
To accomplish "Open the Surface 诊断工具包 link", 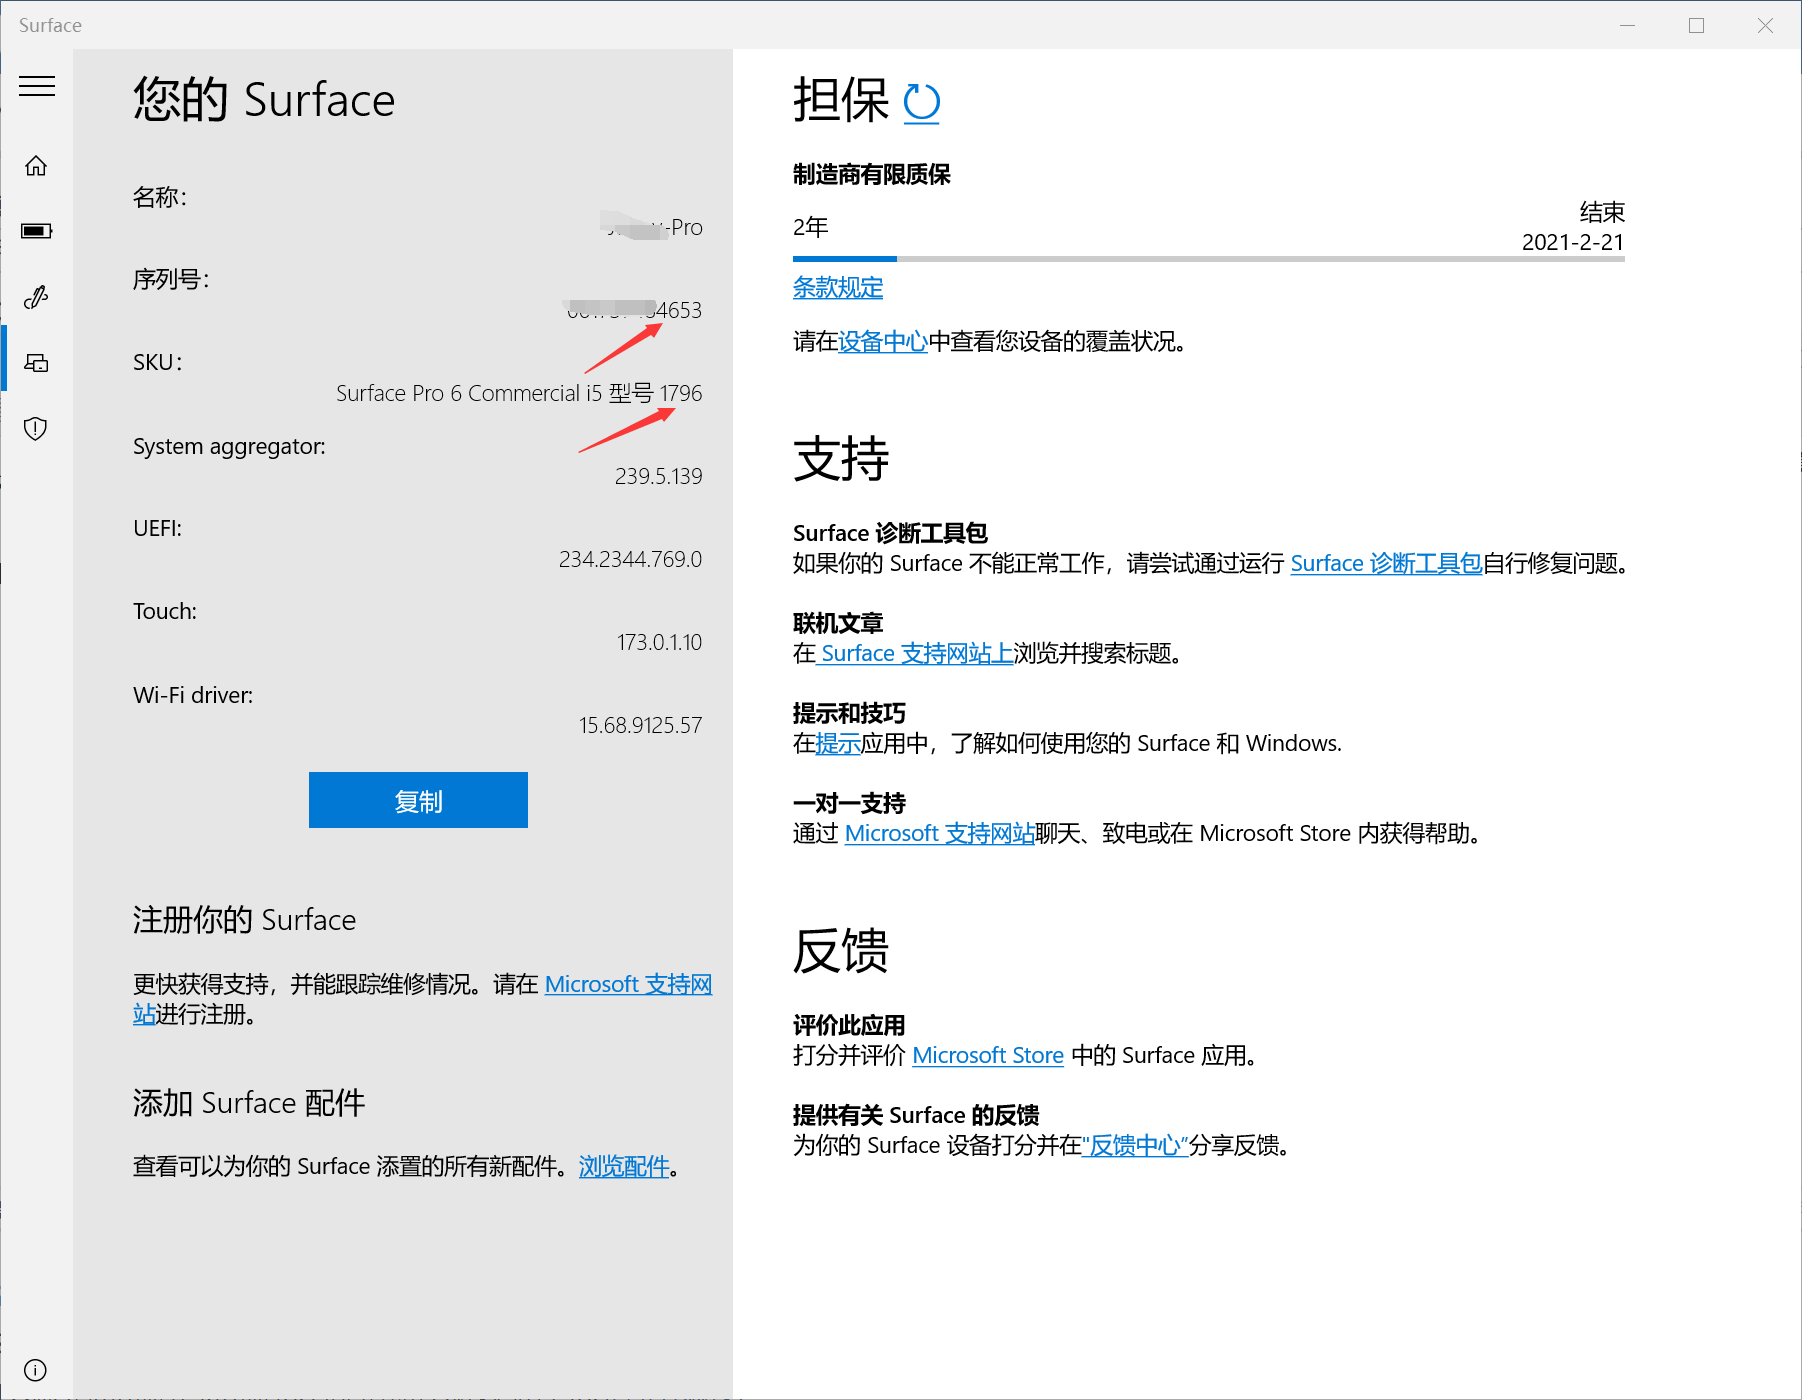I will [x=1385, y=564].
